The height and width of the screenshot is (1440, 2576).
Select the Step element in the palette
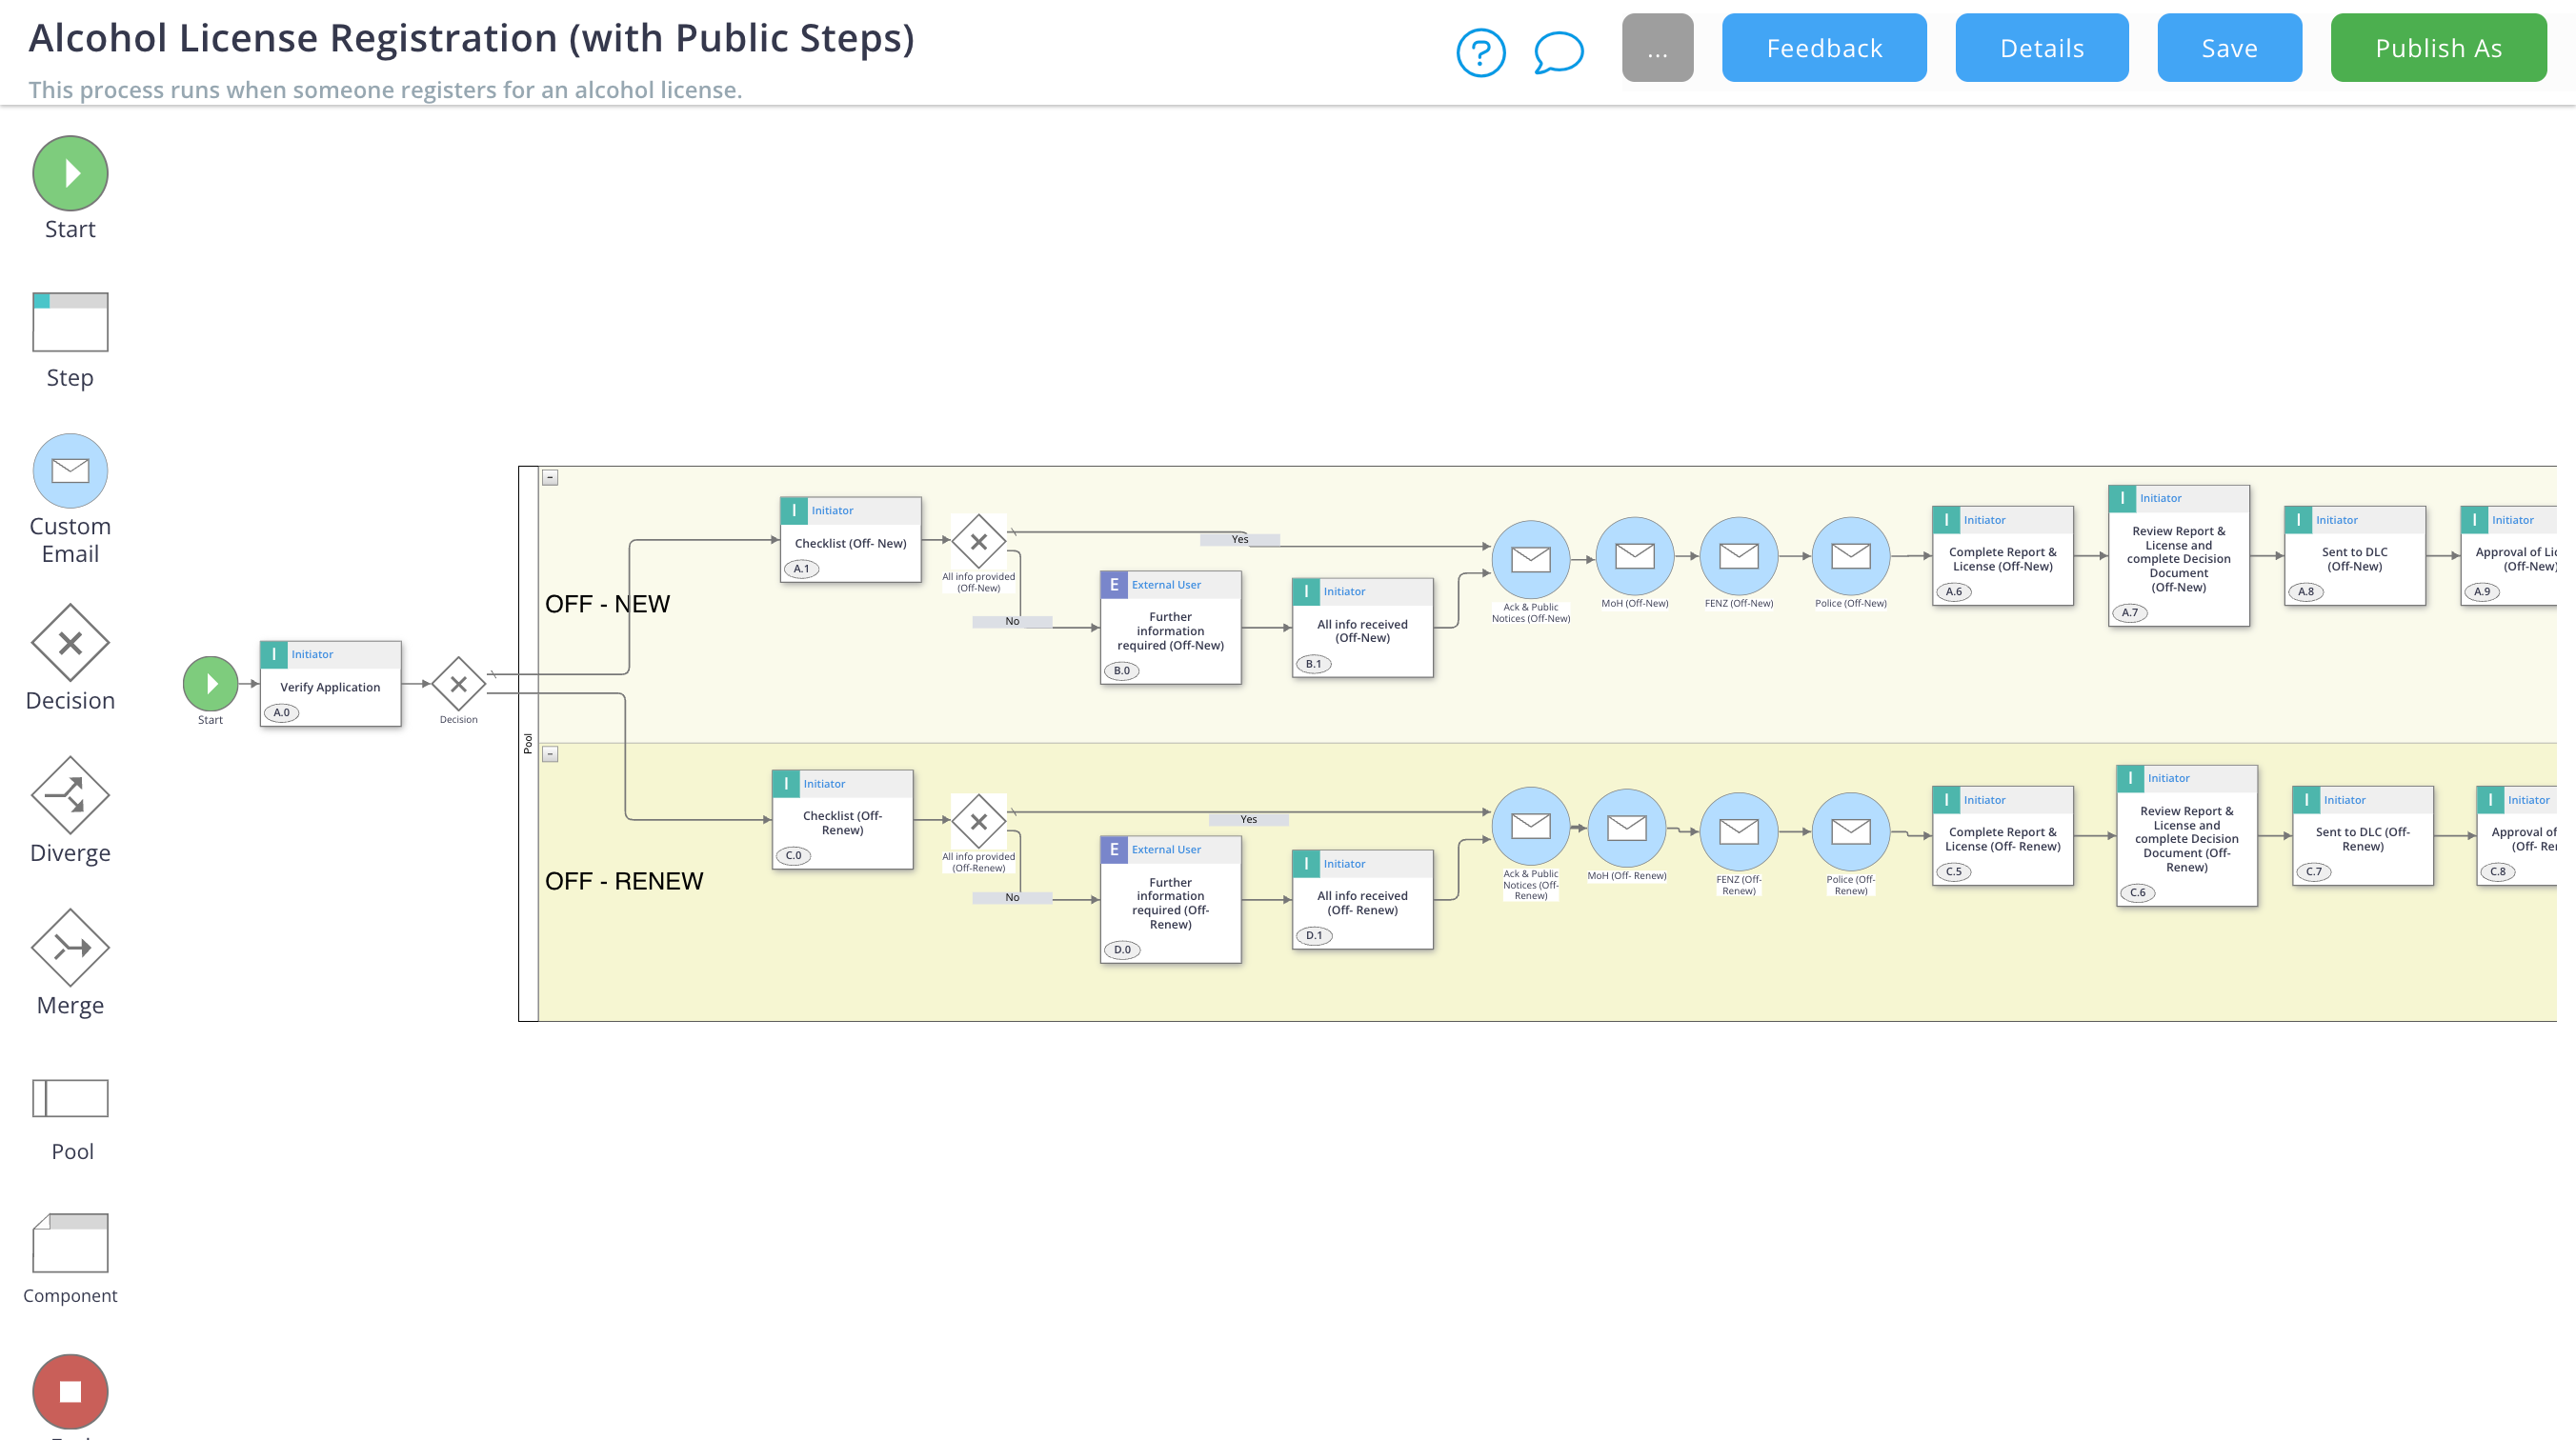point(70,322)
